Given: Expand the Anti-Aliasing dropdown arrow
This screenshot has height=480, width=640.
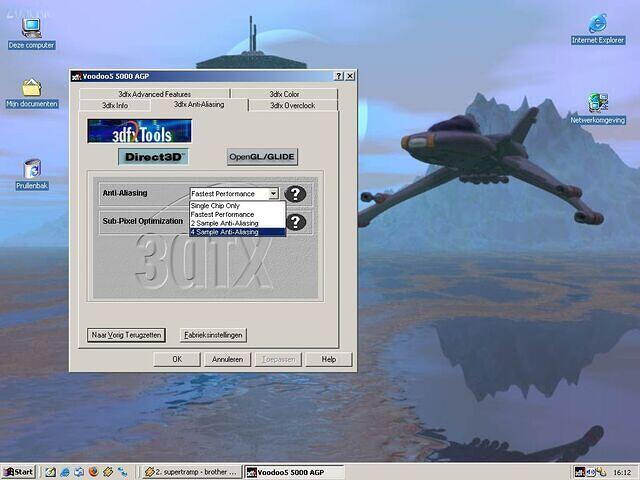Looking at the screenshot, I should point(273,193).
